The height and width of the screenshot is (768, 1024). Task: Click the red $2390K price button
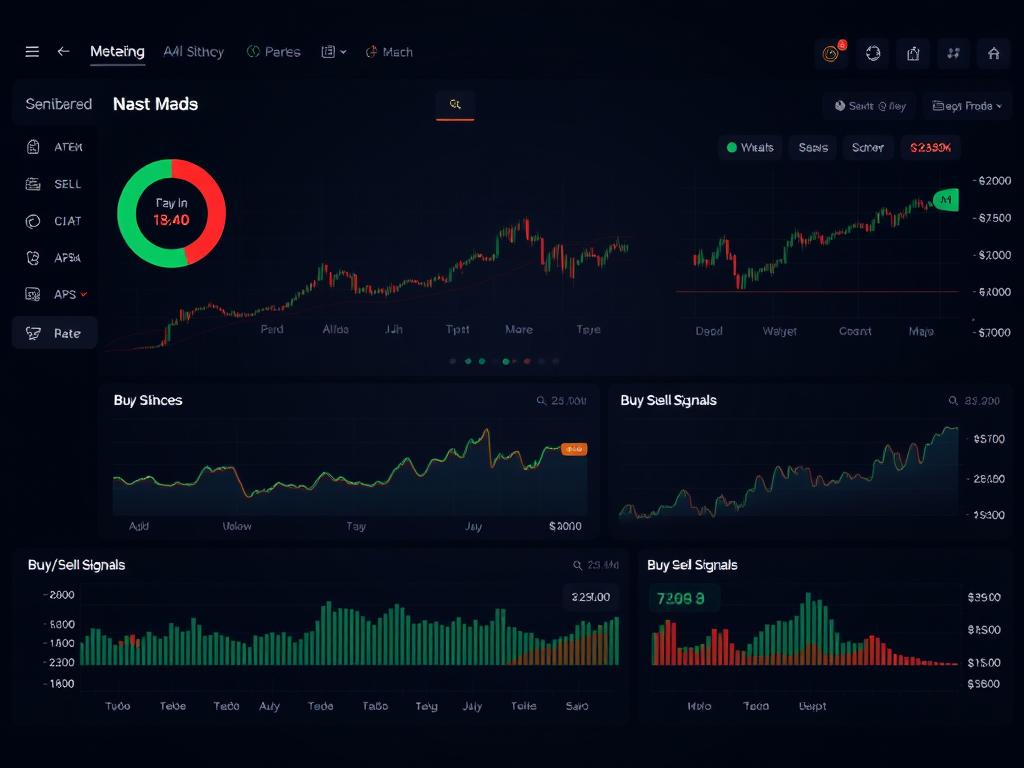pyautogui.click(x=930, y=148)
